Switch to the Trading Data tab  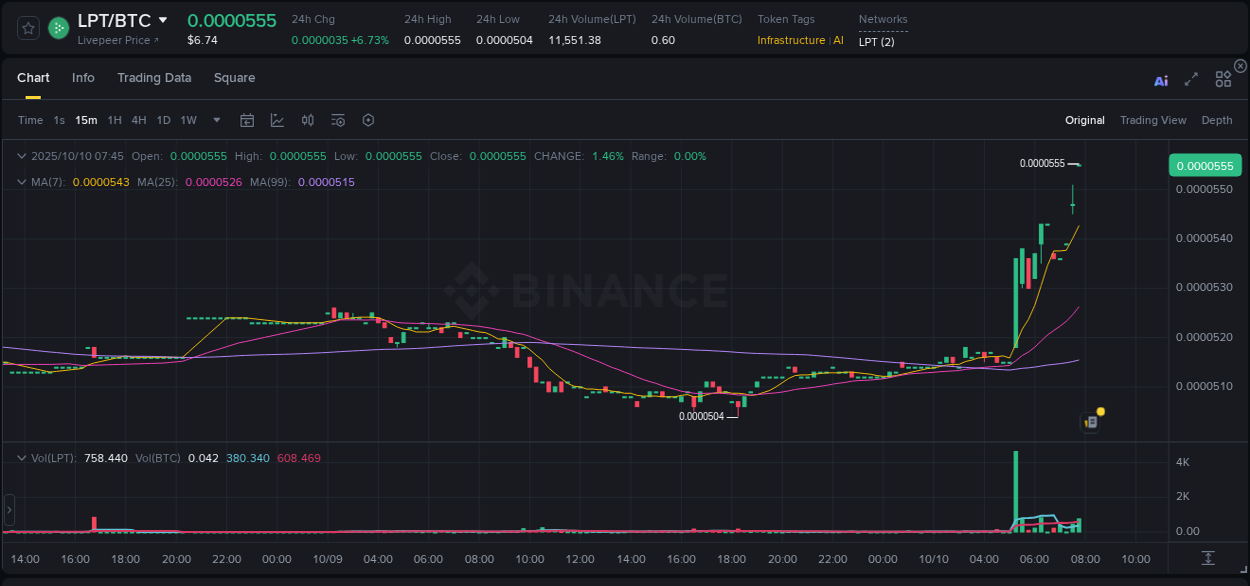coord(154,78)
